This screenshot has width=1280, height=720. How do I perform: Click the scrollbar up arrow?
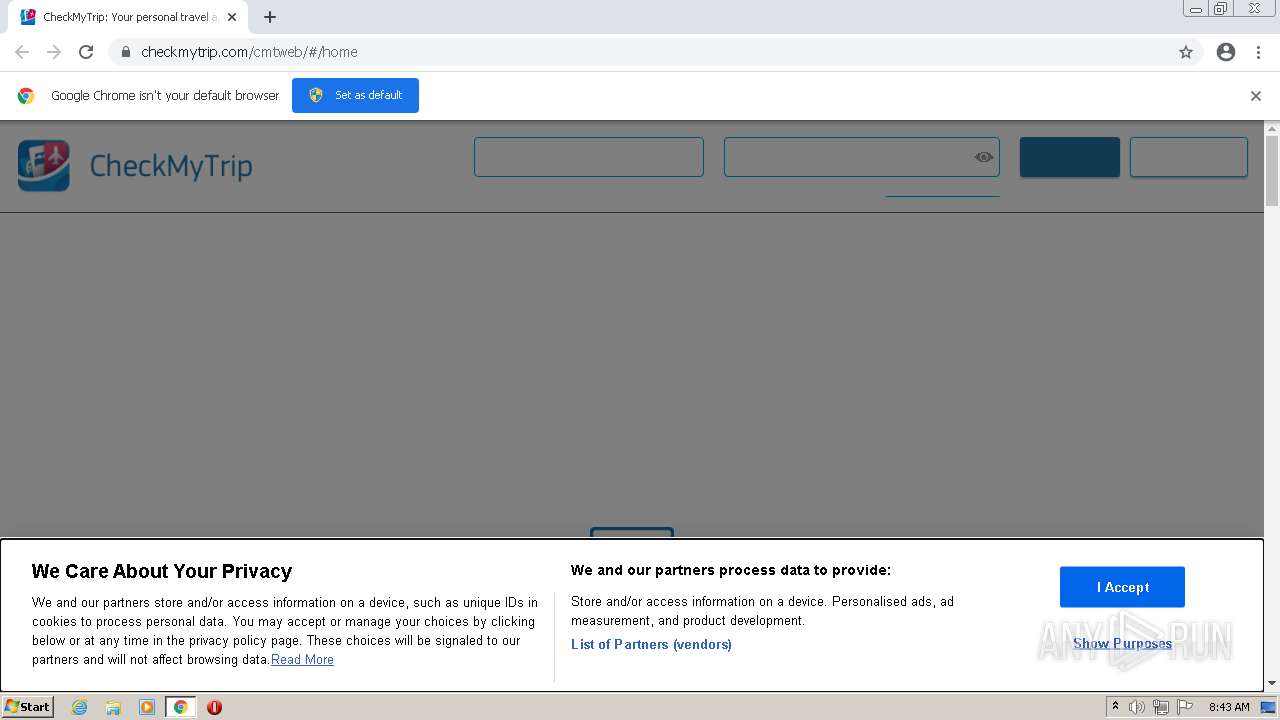point(1272,129)
